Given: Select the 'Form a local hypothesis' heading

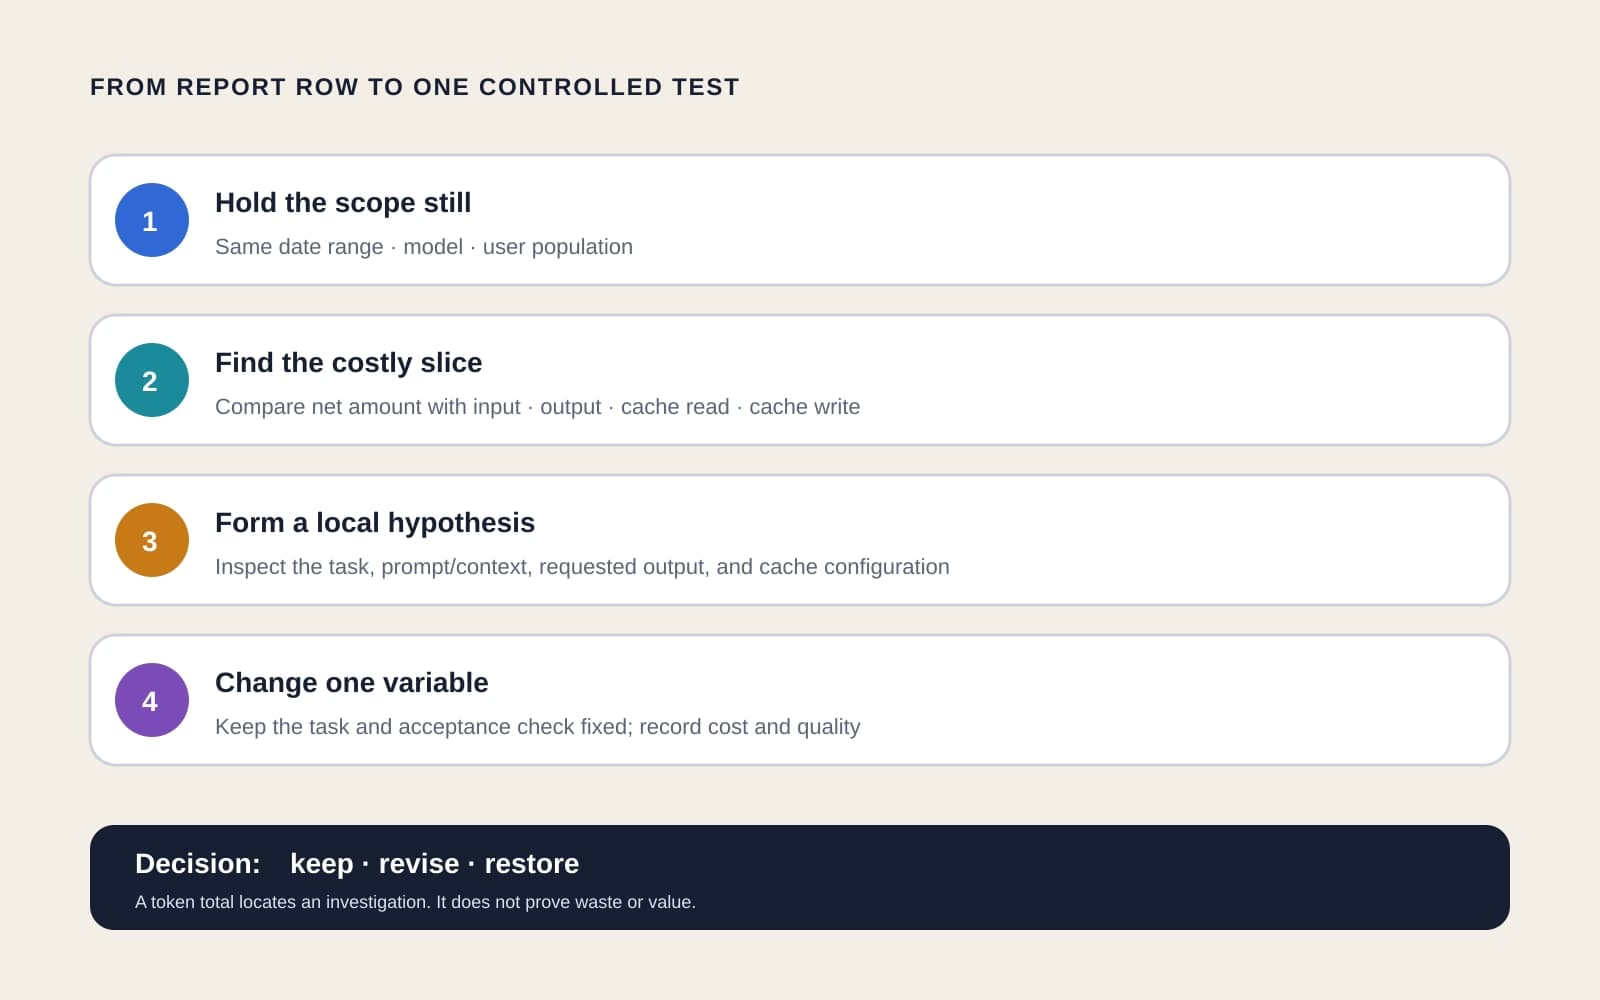Looking at the screenshot, I should pyautogui.click(x=375, y=523).
